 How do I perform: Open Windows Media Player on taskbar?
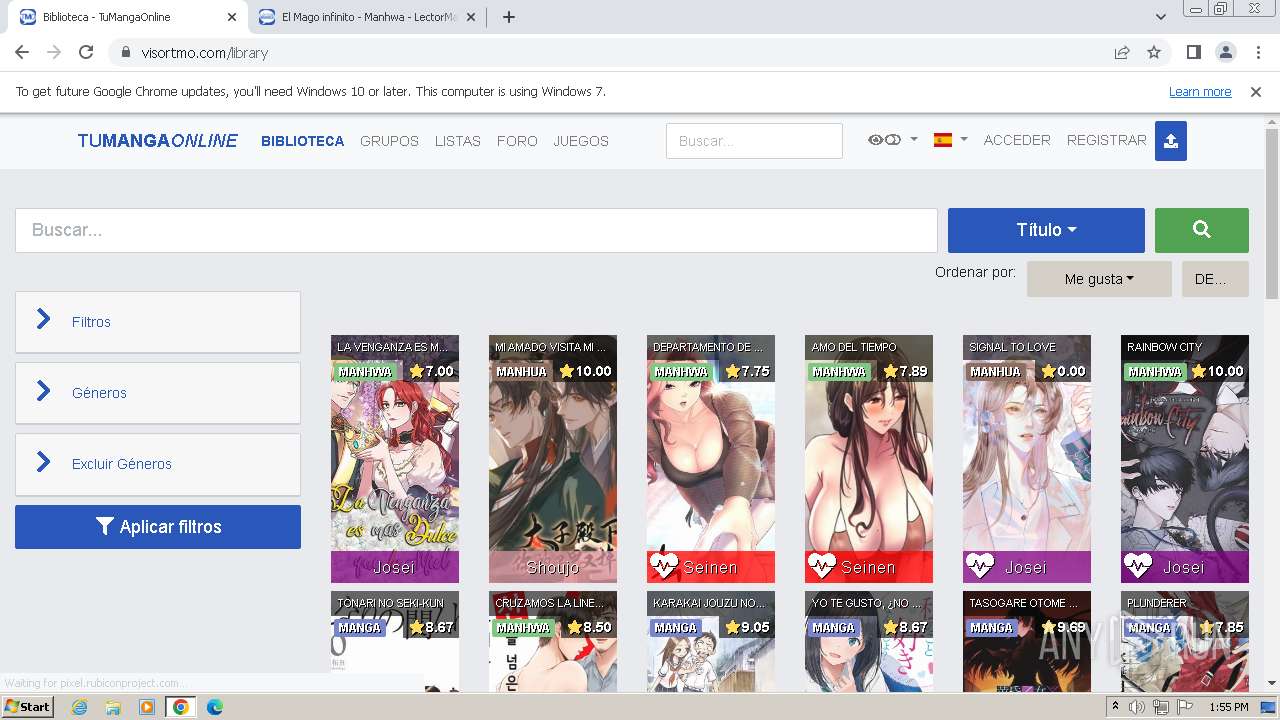(147, 707)
